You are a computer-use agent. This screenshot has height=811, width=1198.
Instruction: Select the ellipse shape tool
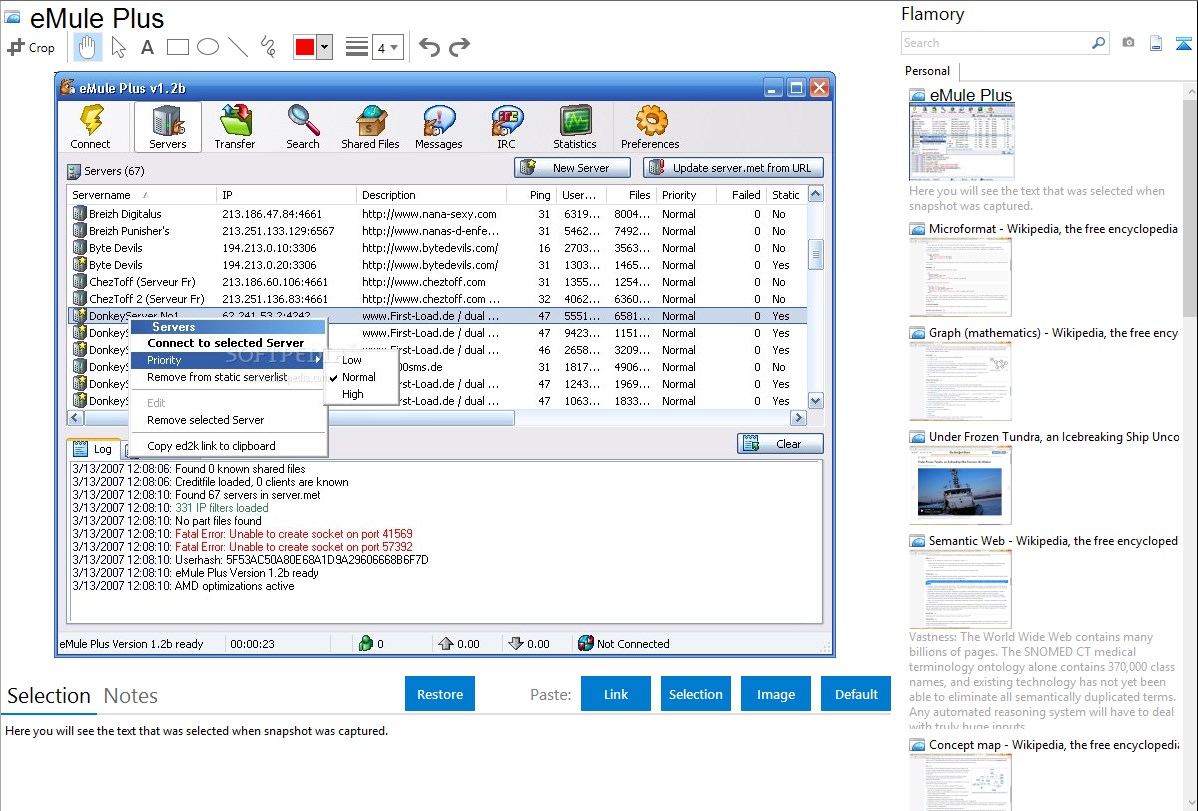[208, 47]
